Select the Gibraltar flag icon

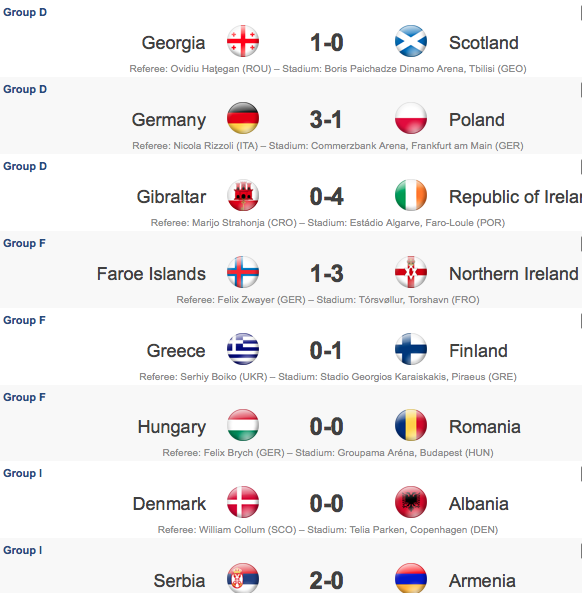point(243,195)
